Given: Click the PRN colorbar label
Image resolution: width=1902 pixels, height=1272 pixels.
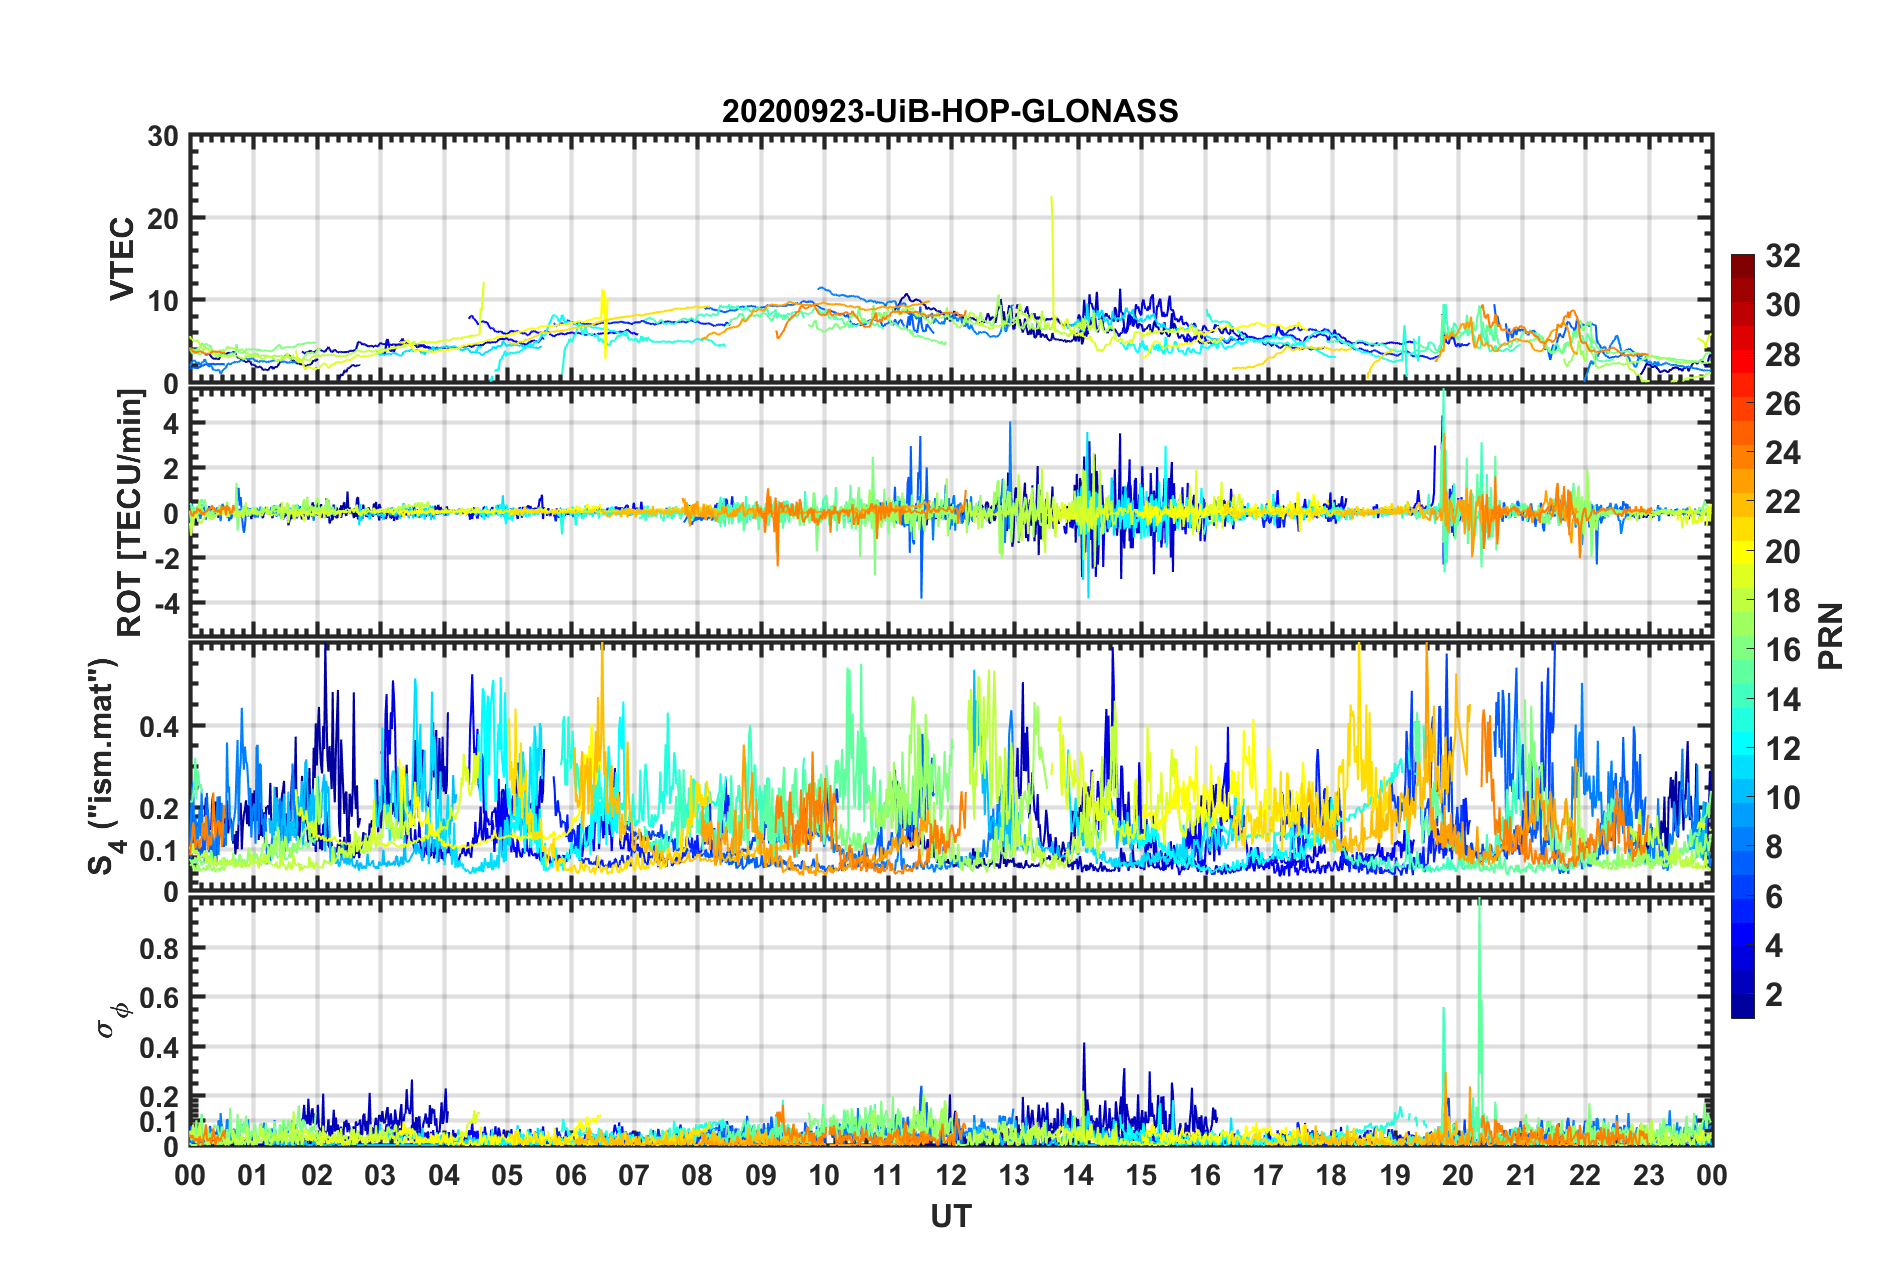Looking at the screenshot, I should pyautogui.click(x=1831, y=636).
